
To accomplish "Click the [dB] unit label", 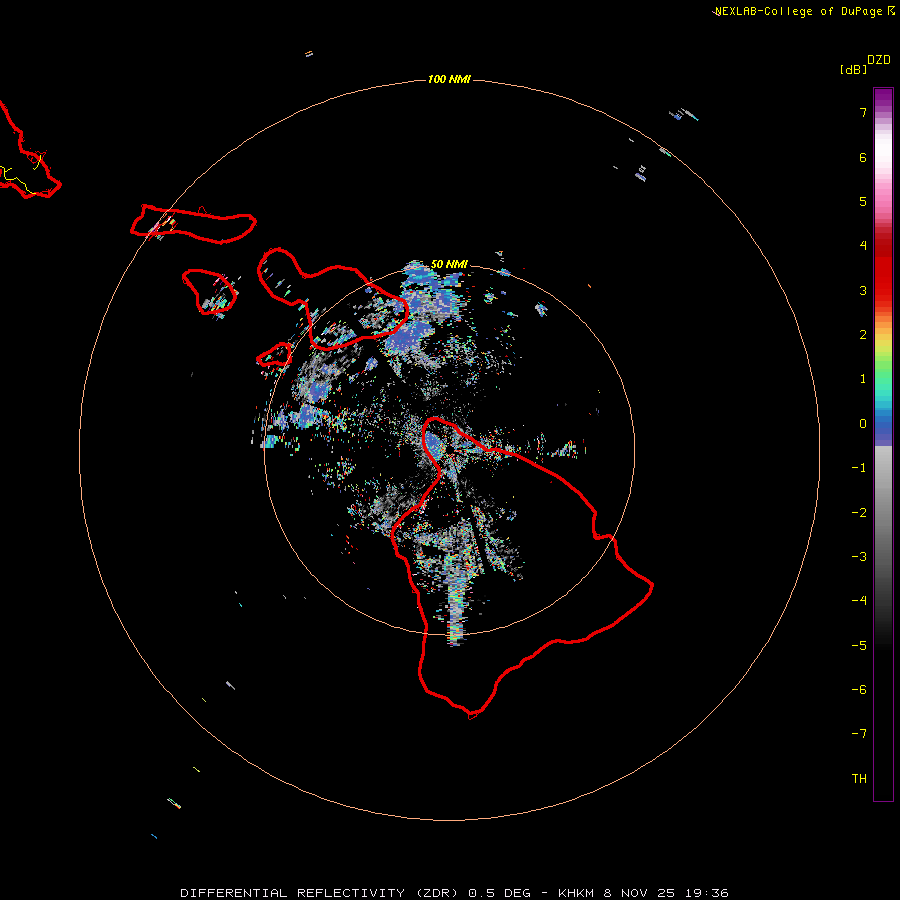I will (x=854, y=70).
